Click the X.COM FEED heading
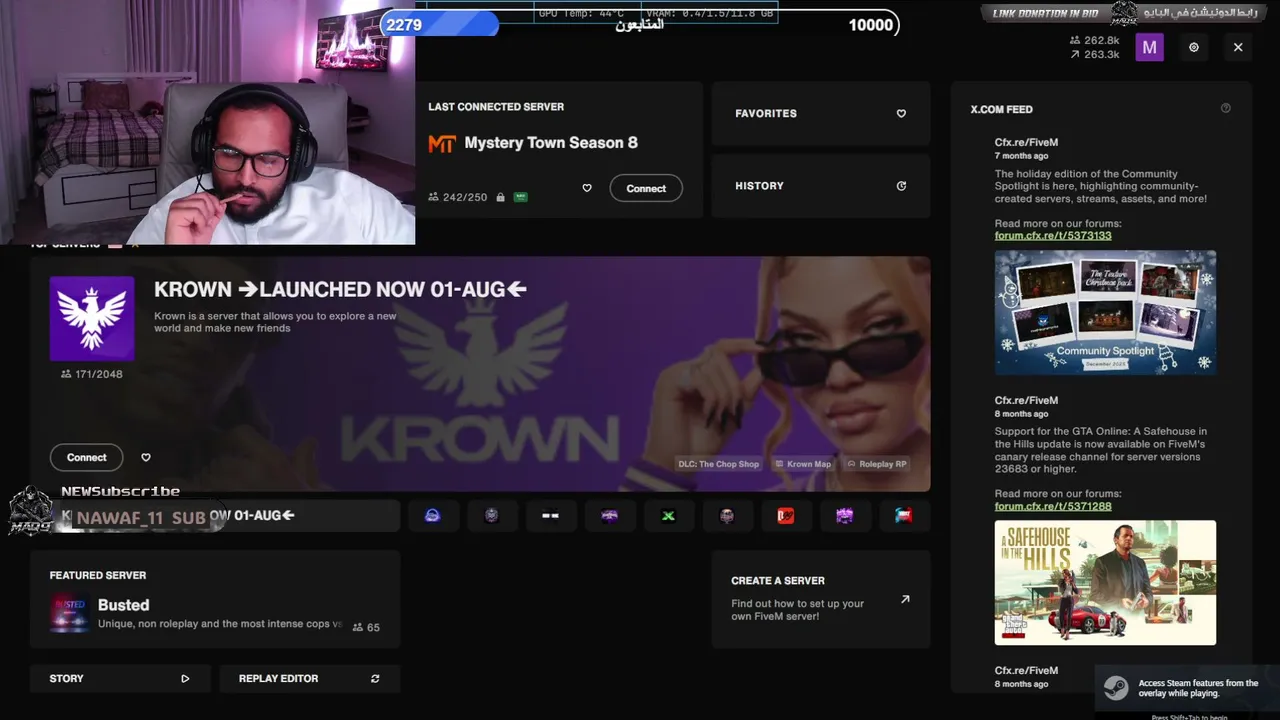This screenshot has width=1280, height=720. (x=1001, y=109)
